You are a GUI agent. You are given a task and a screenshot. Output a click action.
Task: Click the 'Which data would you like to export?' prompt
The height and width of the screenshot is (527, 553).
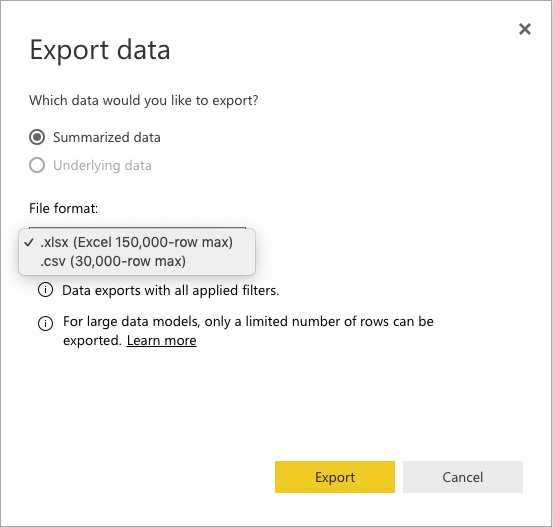click(144, 101)
